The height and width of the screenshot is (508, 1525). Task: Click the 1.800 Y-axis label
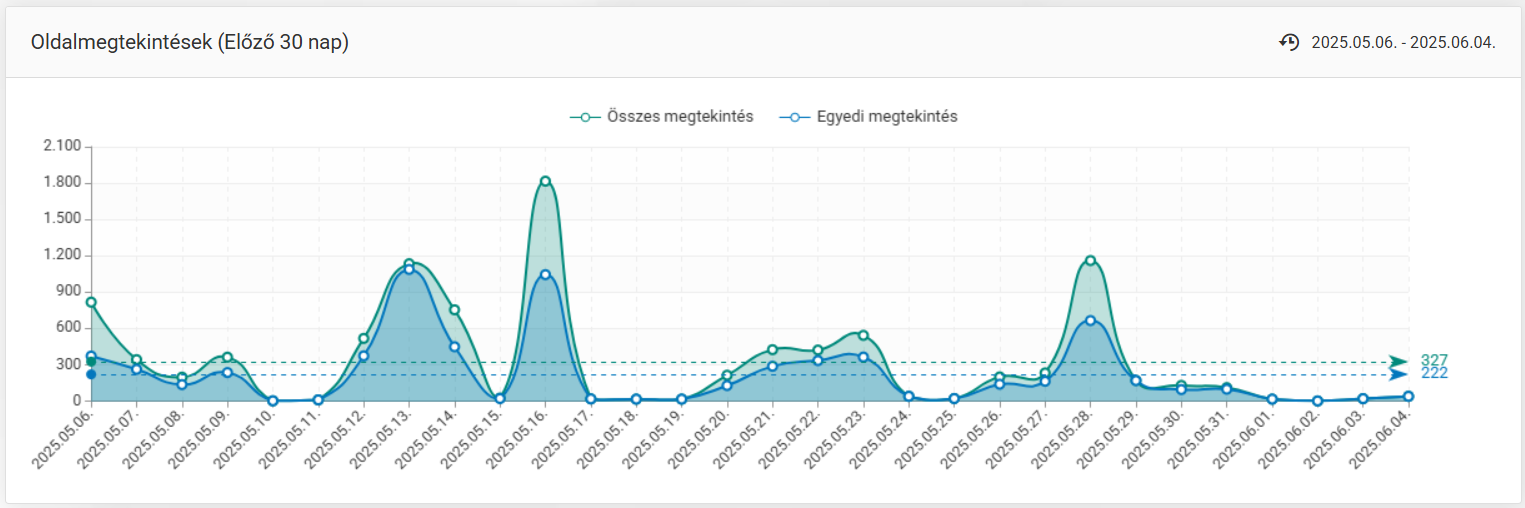pos(62,183)
